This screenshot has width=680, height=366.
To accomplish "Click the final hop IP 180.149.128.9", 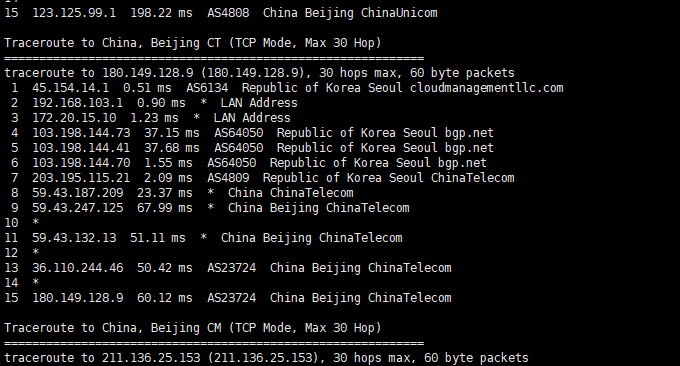I will coord(78,298).
